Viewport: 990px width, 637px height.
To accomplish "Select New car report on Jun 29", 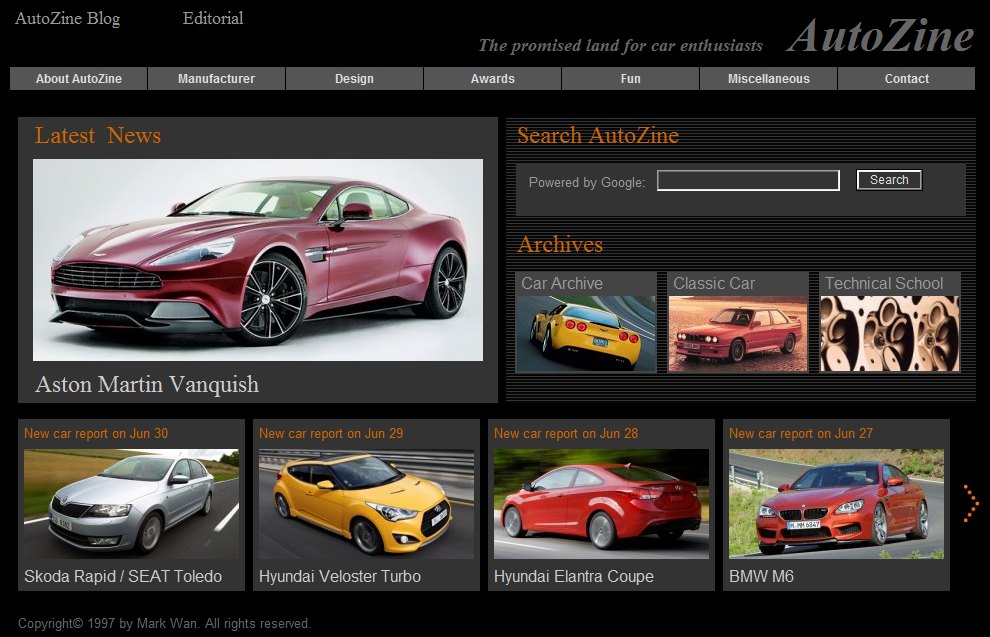I will tap(331, 434).
